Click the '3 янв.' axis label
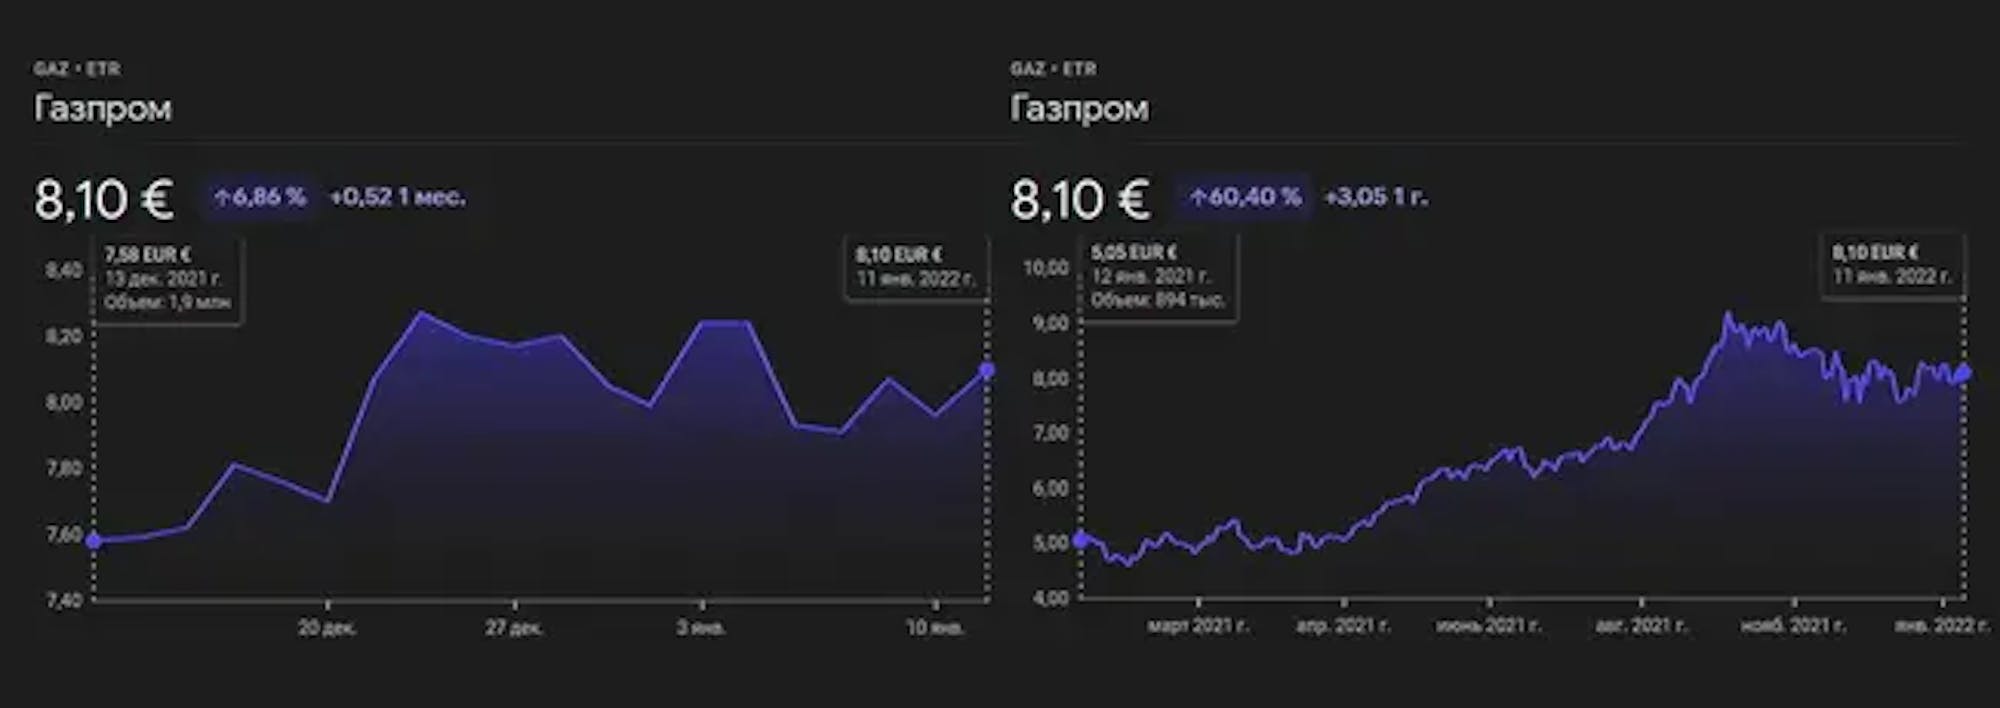Viewport: 2000px width, 708px height. coord(701,628)
